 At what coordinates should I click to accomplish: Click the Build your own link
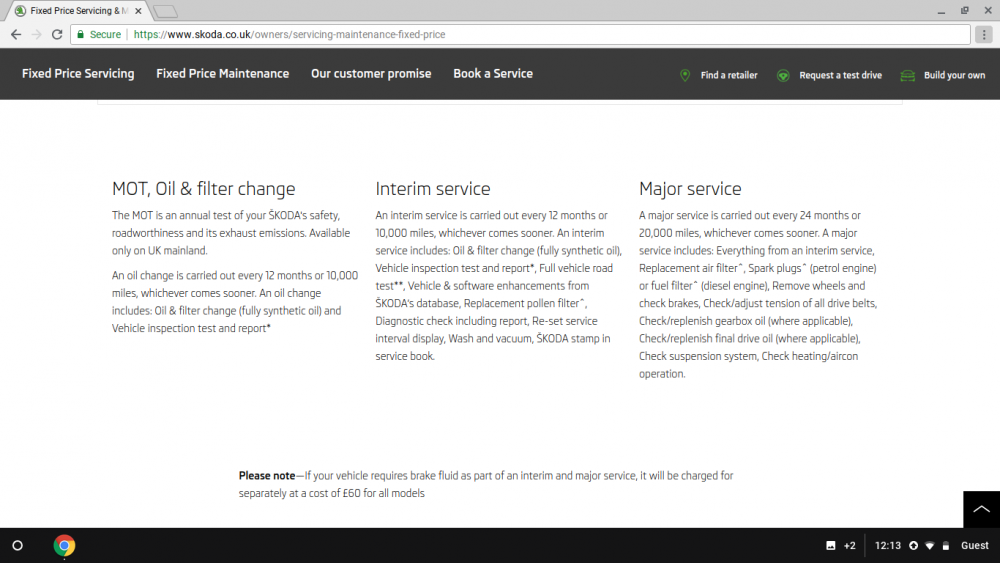coord(954,75)
